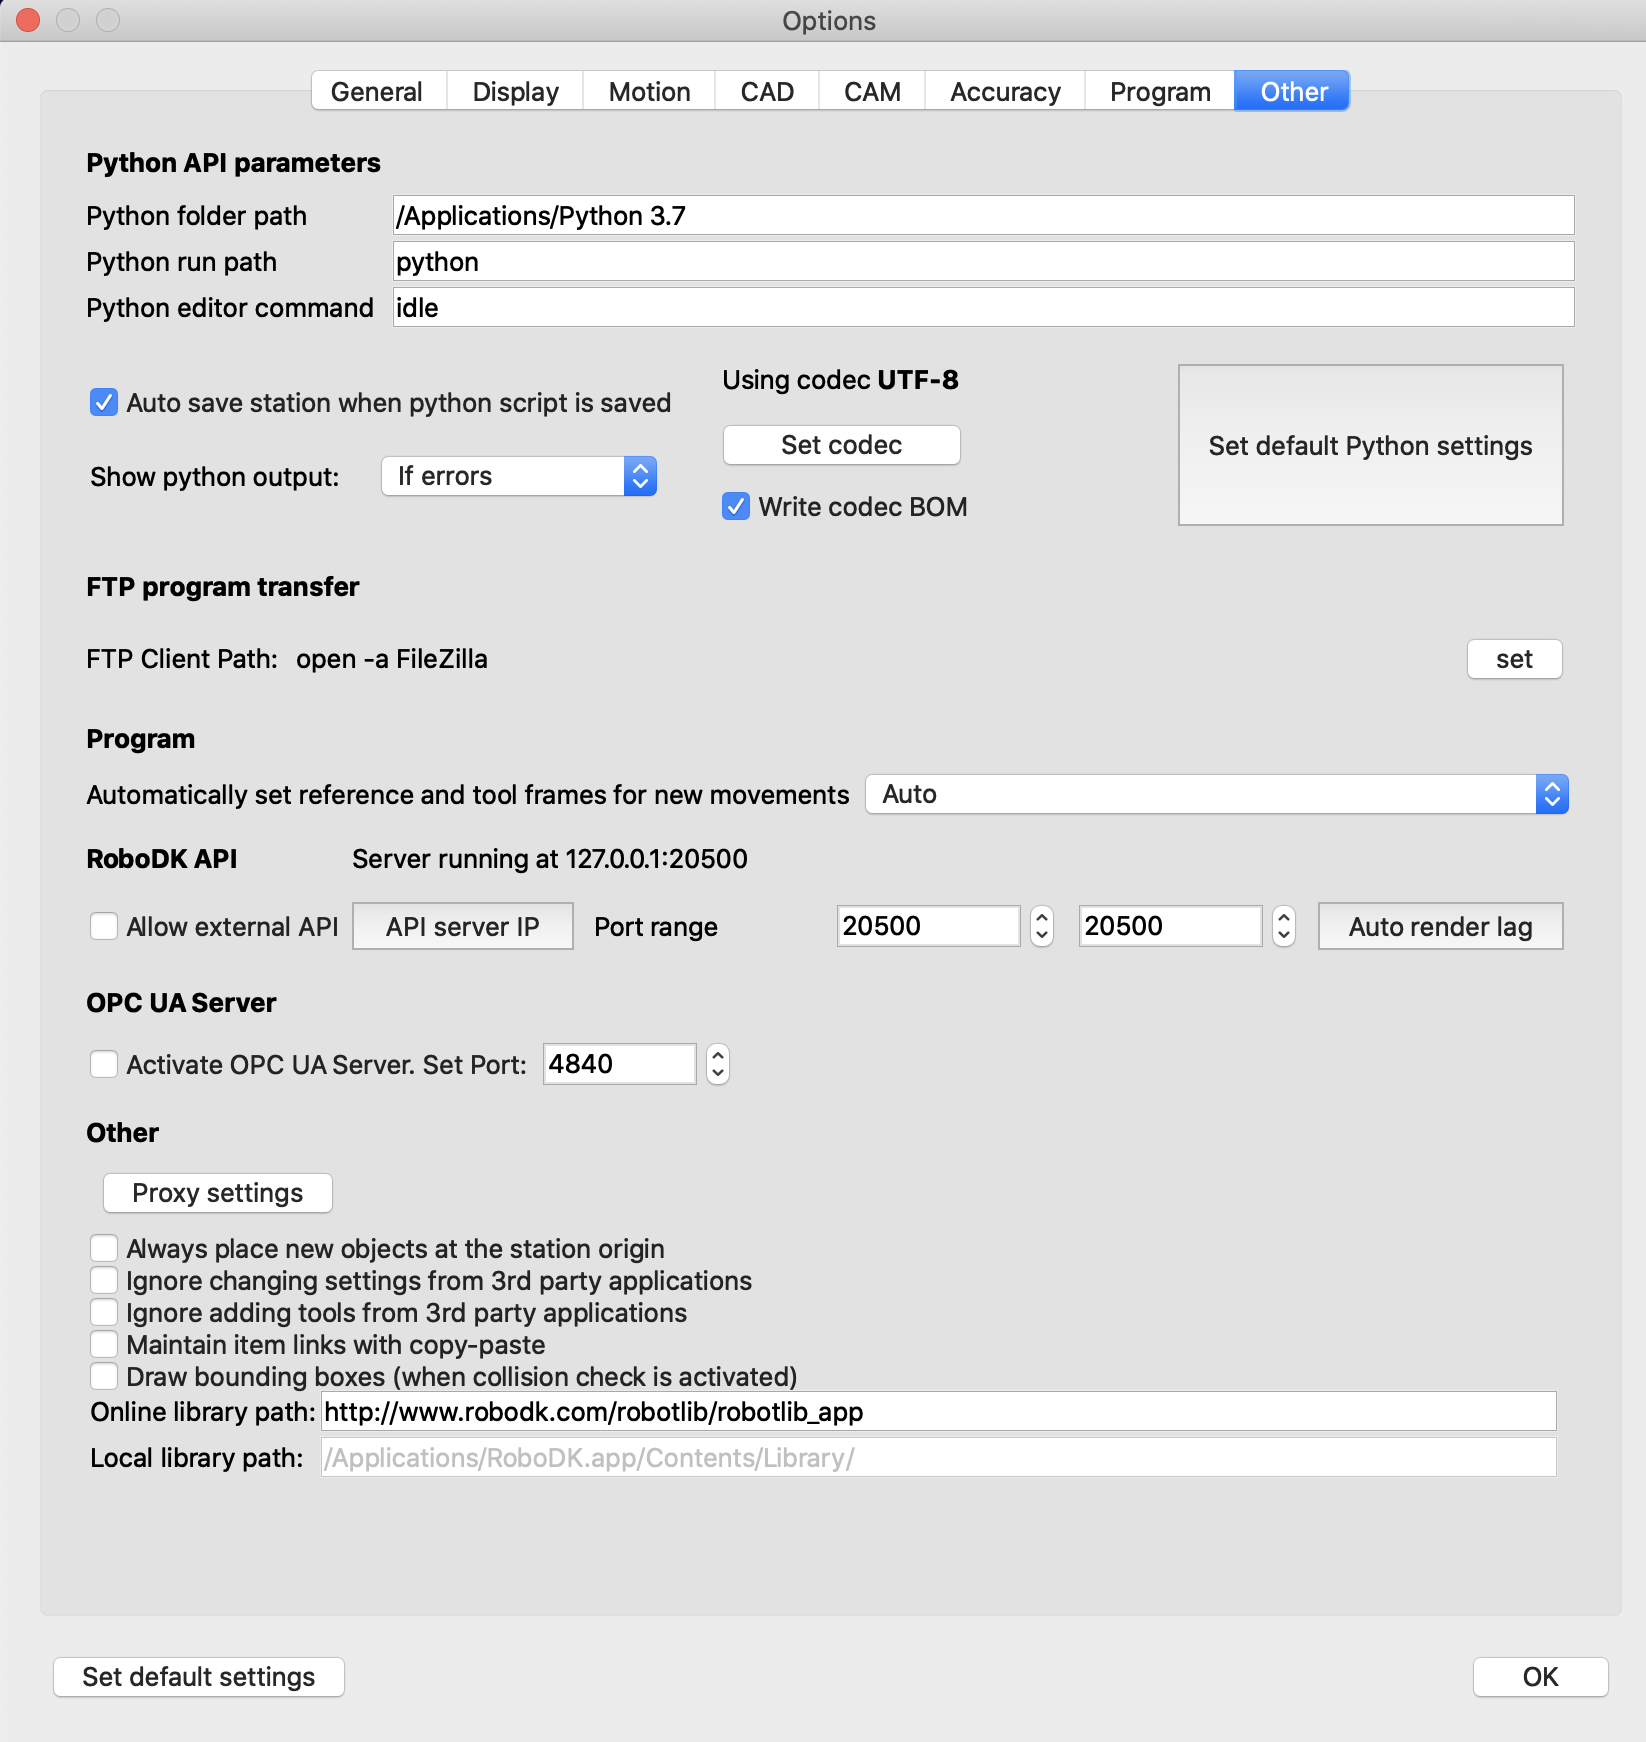Click the Python folder path field
The height and width of the screenshot is (1742, 1646).
click(x=983, y=216)
